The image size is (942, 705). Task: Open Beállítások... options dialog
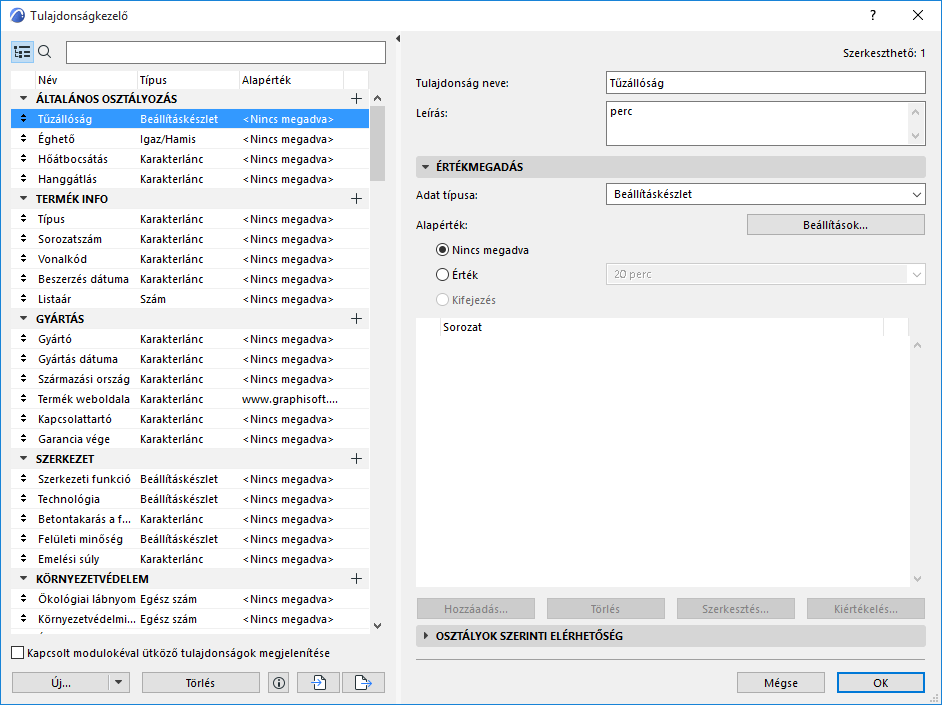tap(836, 225)
